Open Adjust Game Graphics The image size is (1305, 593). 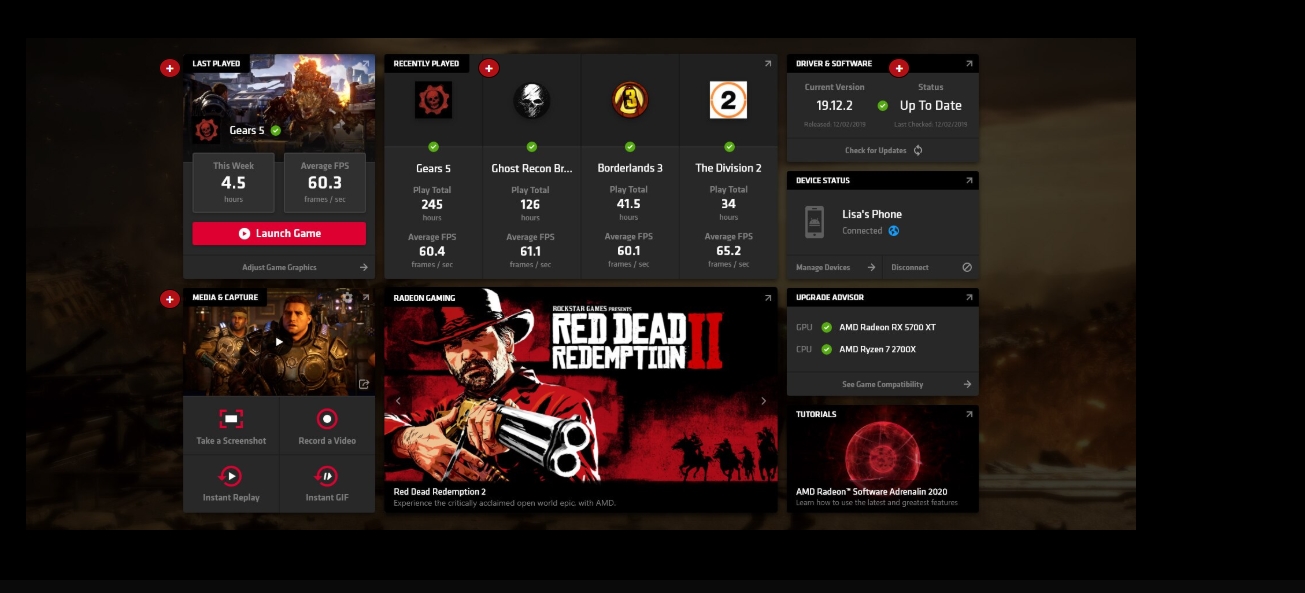(x=279, y=267)
